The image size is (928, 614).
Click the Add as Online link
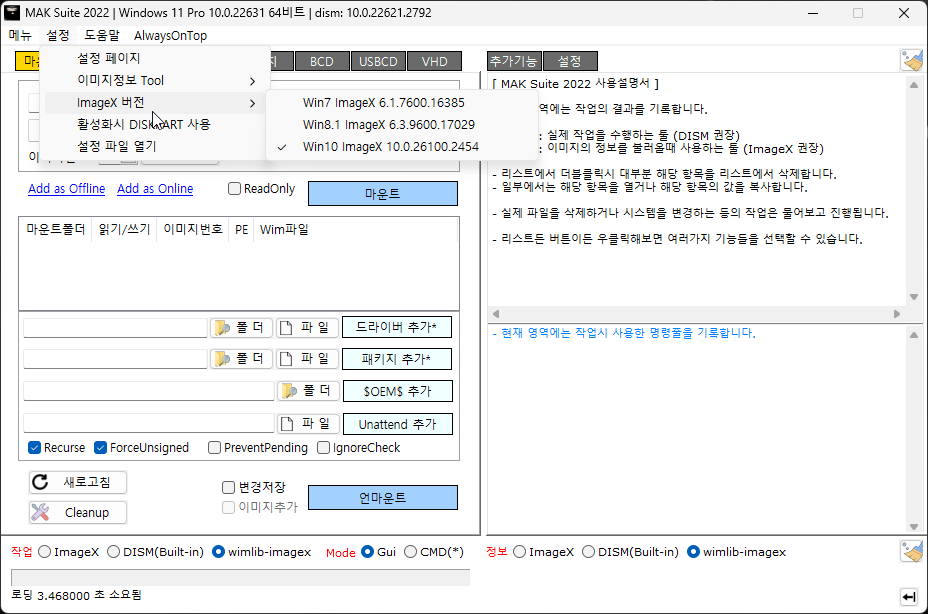pyautogui.click(x=155, y=189)
